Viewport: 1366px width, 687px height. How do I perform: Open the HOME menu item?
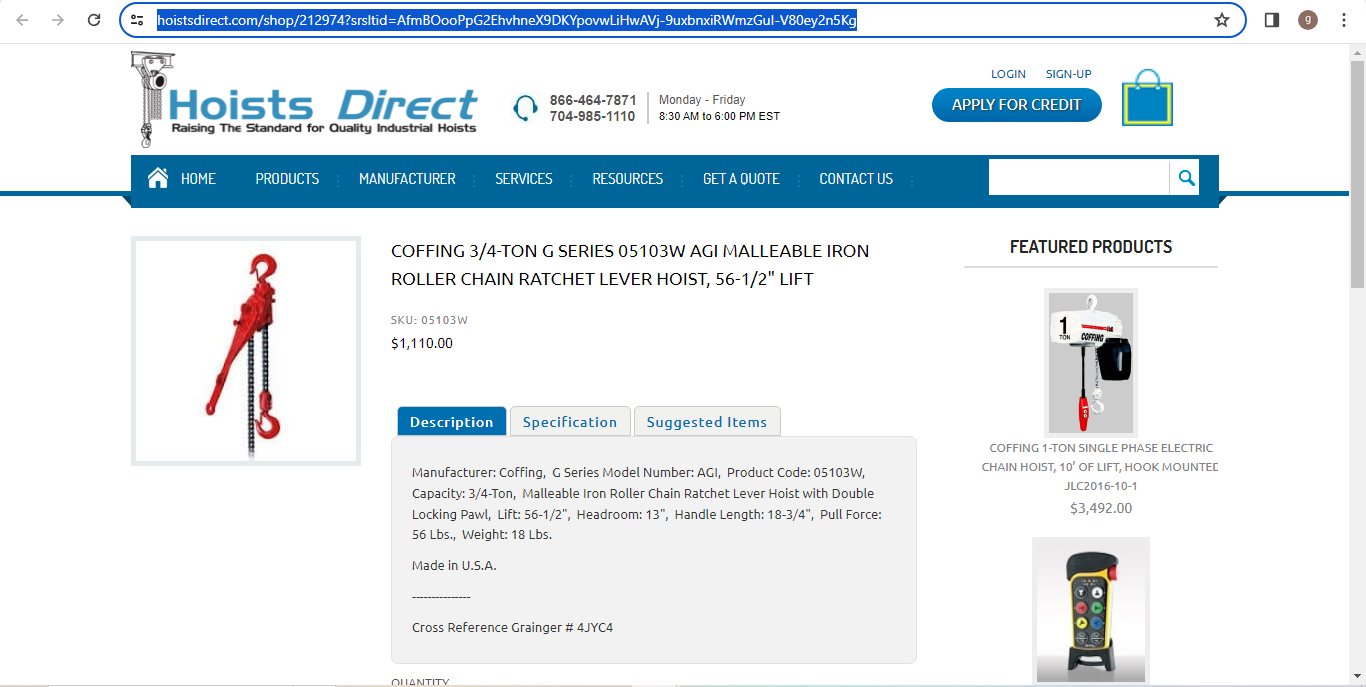[198, 179]
